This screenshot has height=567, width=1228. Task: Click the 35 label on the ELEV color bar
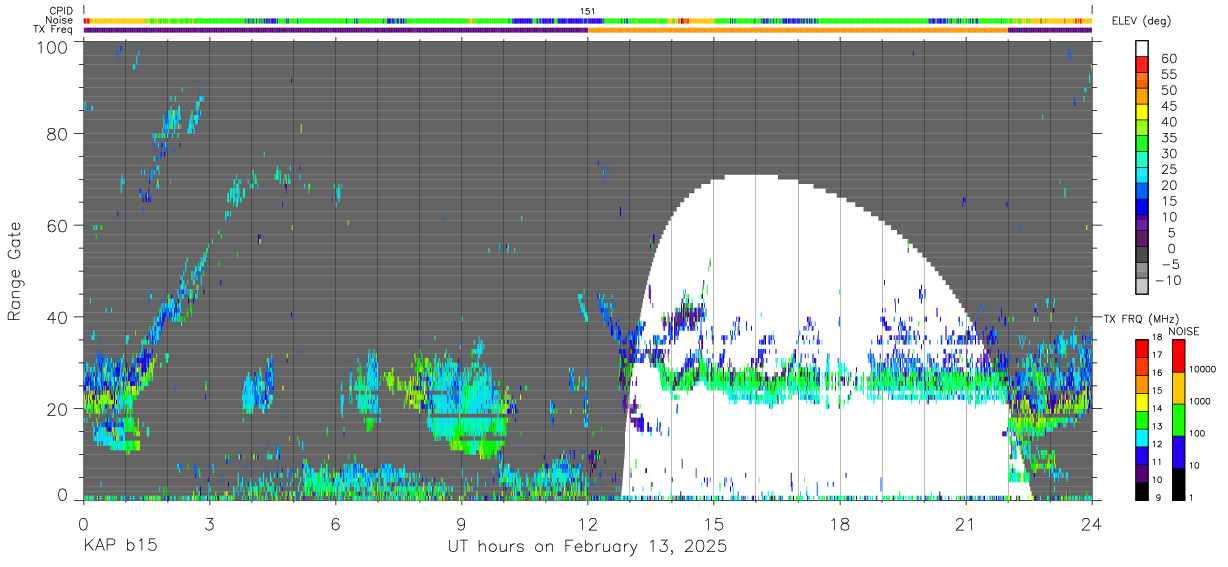tap(1168, 137)
